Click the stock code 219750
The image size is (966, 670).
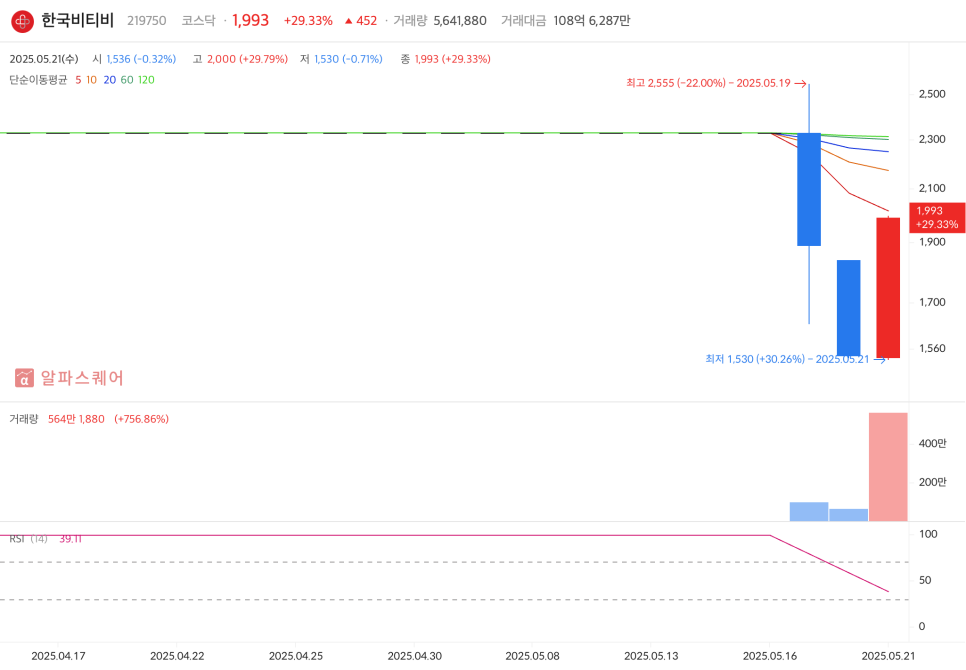(147, 21)
